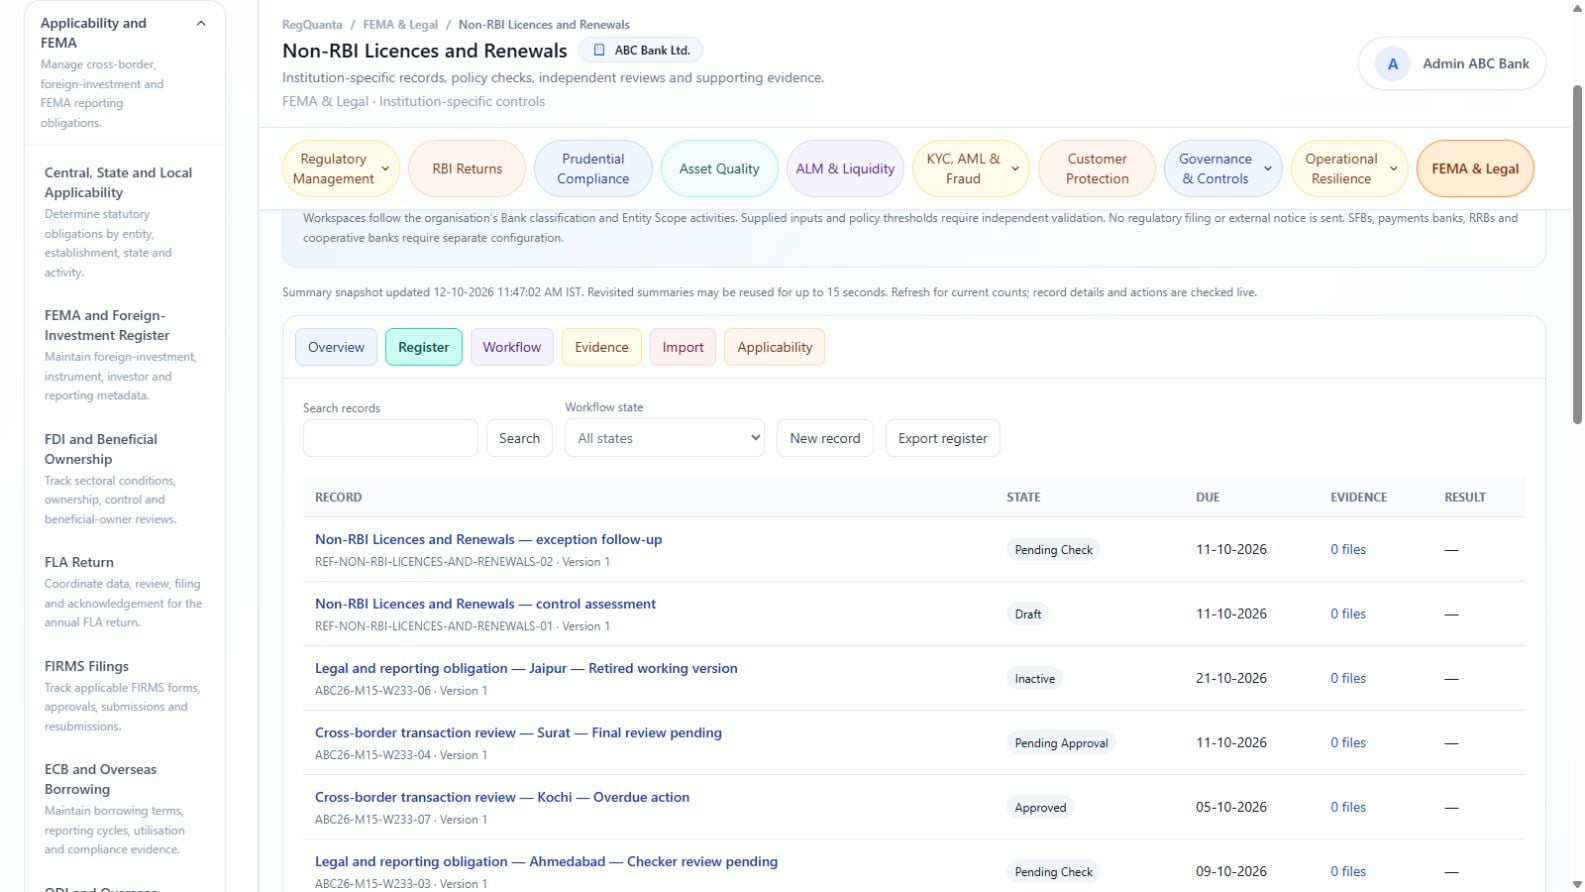Open the Workflow state All states dropdown
This screenshot has height=892, width=1585.
pyautogui.click(x=664, y=438)
